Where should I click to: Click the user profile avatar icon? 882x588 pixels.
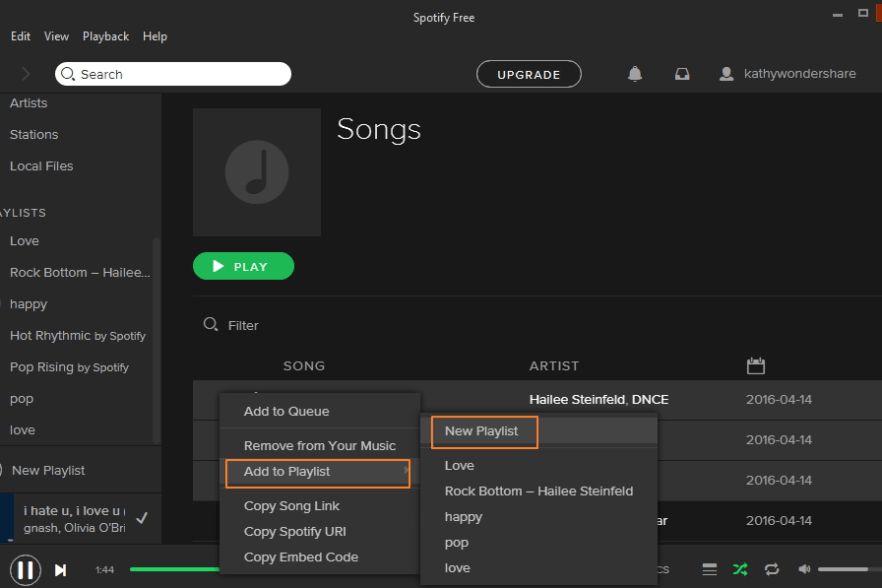tap(726, 74)
